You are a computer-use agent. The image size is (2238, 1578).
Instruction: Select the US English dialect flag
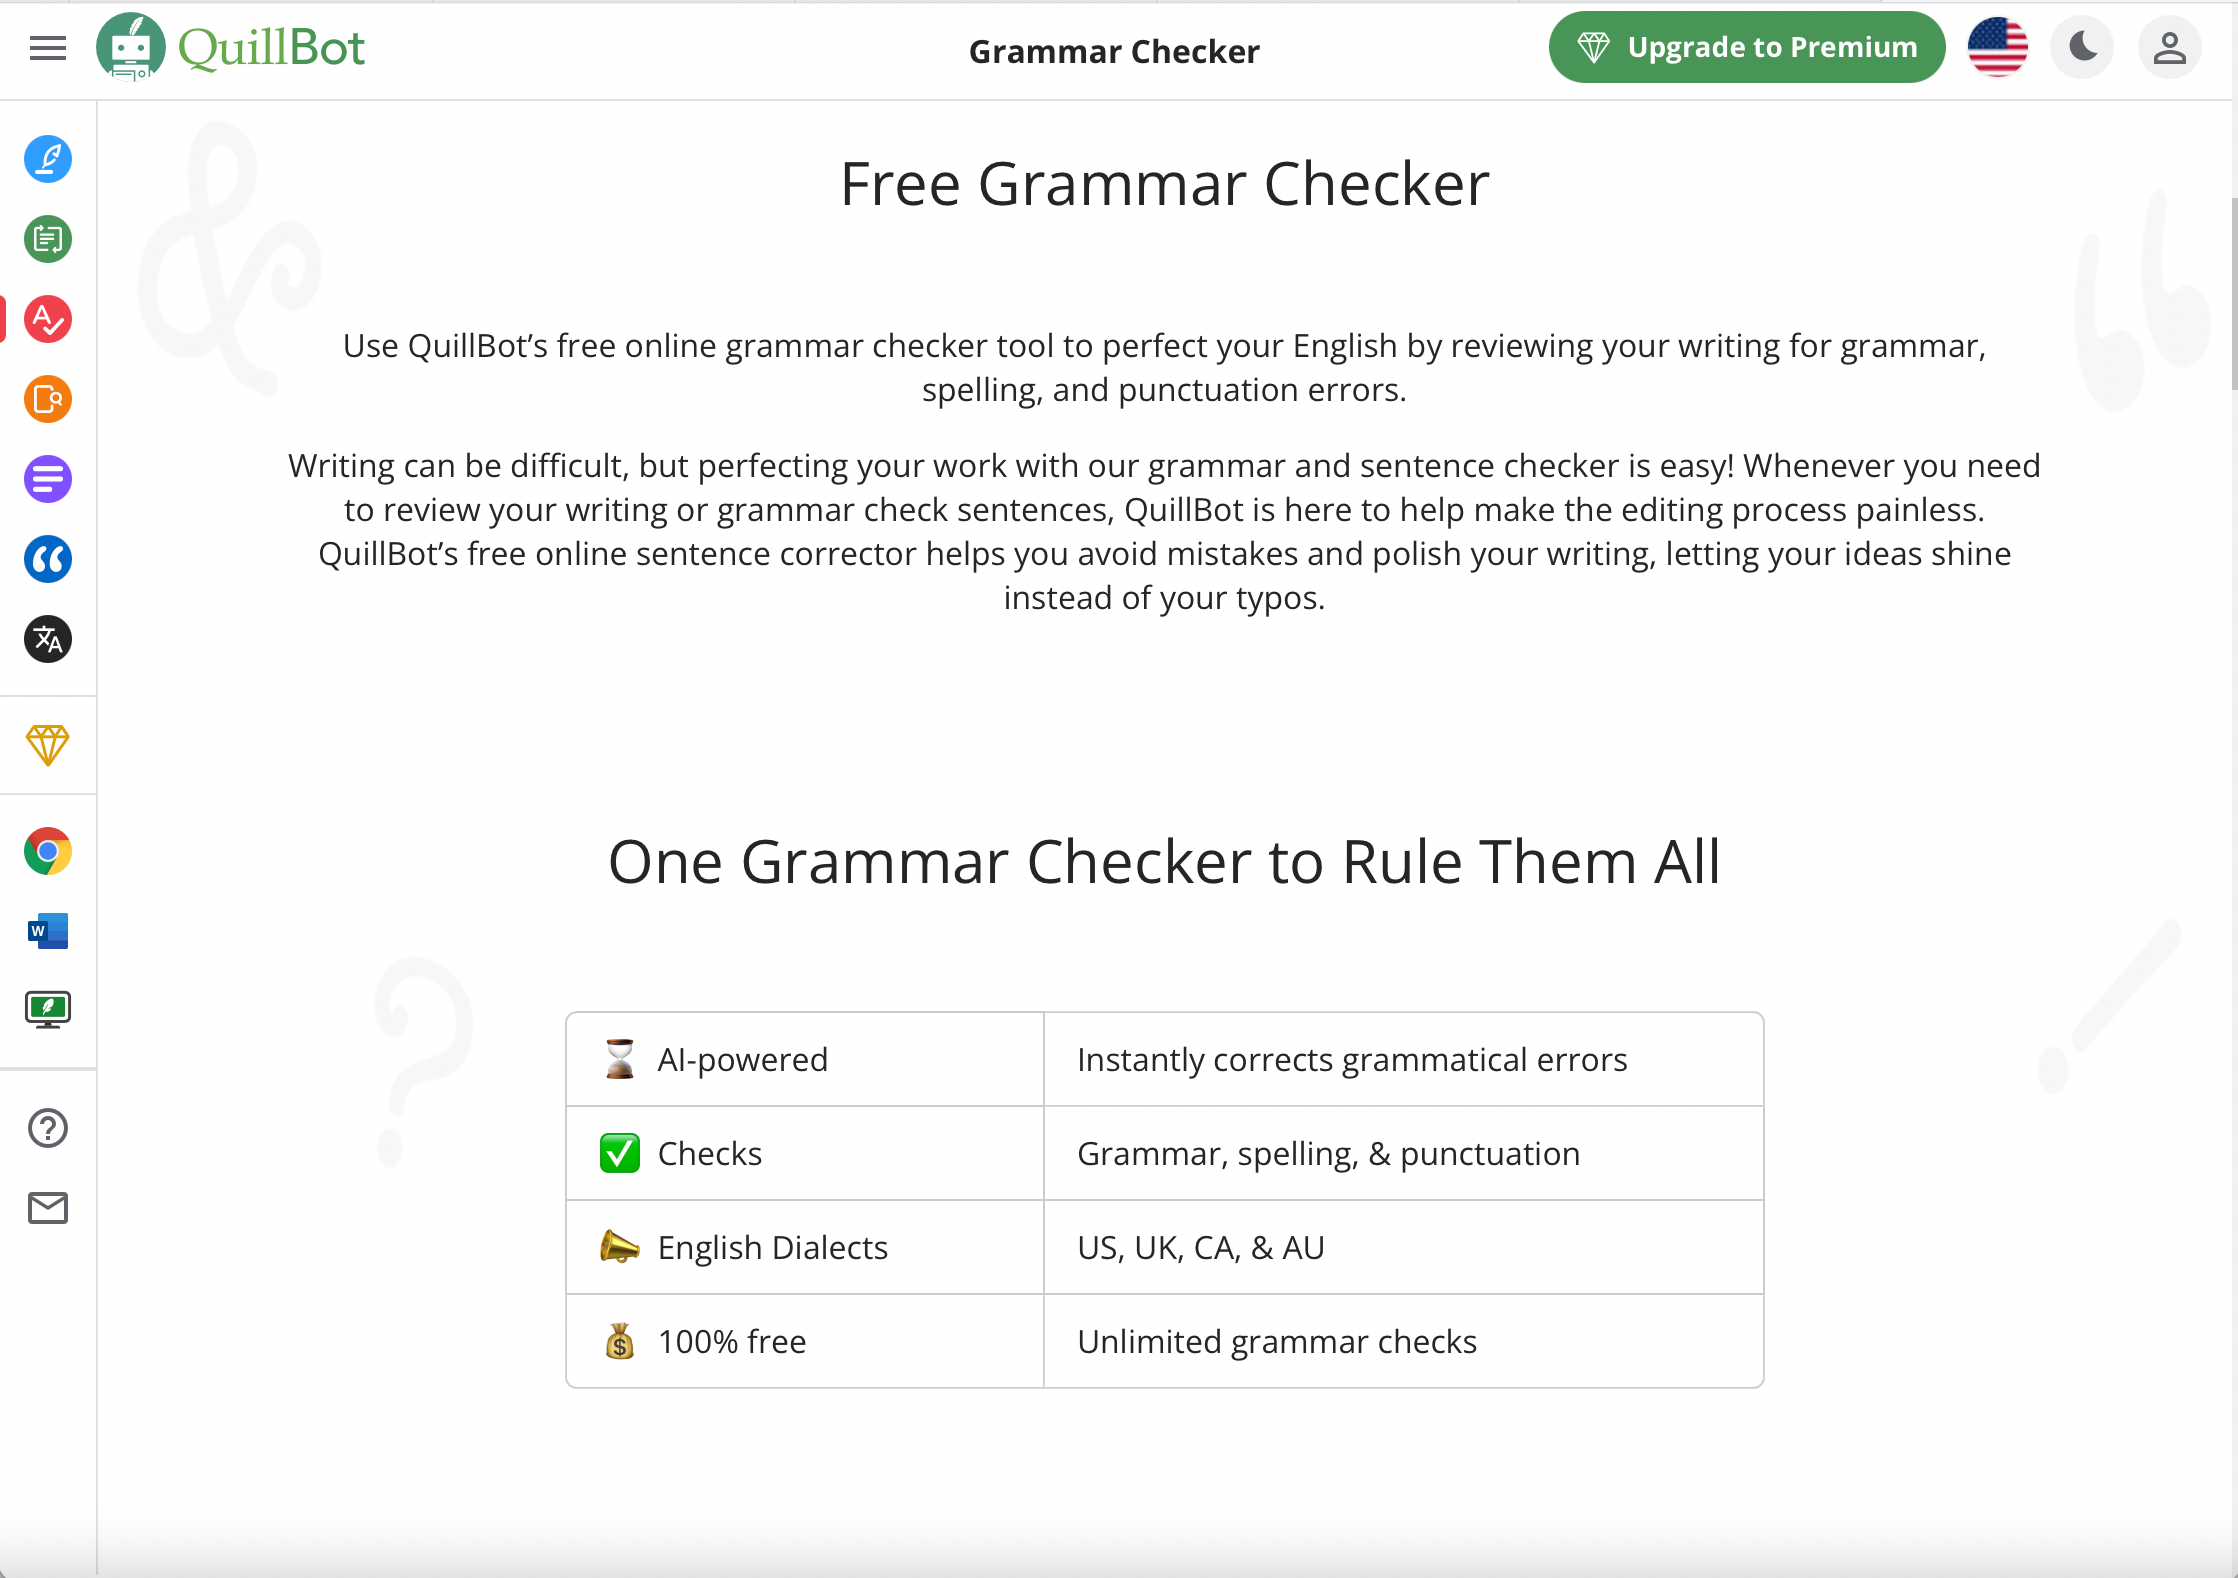1999,46
